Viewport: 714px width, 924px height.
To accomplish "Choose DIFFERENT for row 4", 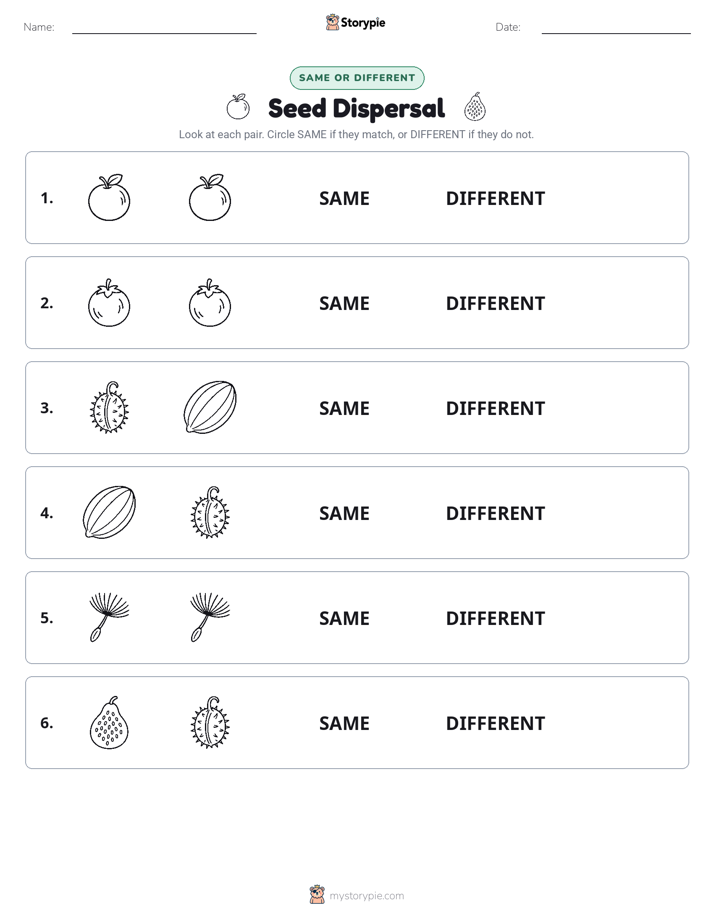I will [495, 513].
